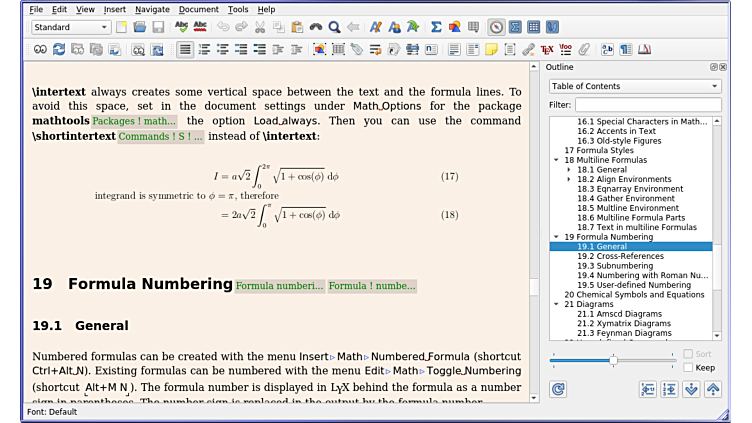Click the spellcheck icon with green checkmark

(182, 28)
